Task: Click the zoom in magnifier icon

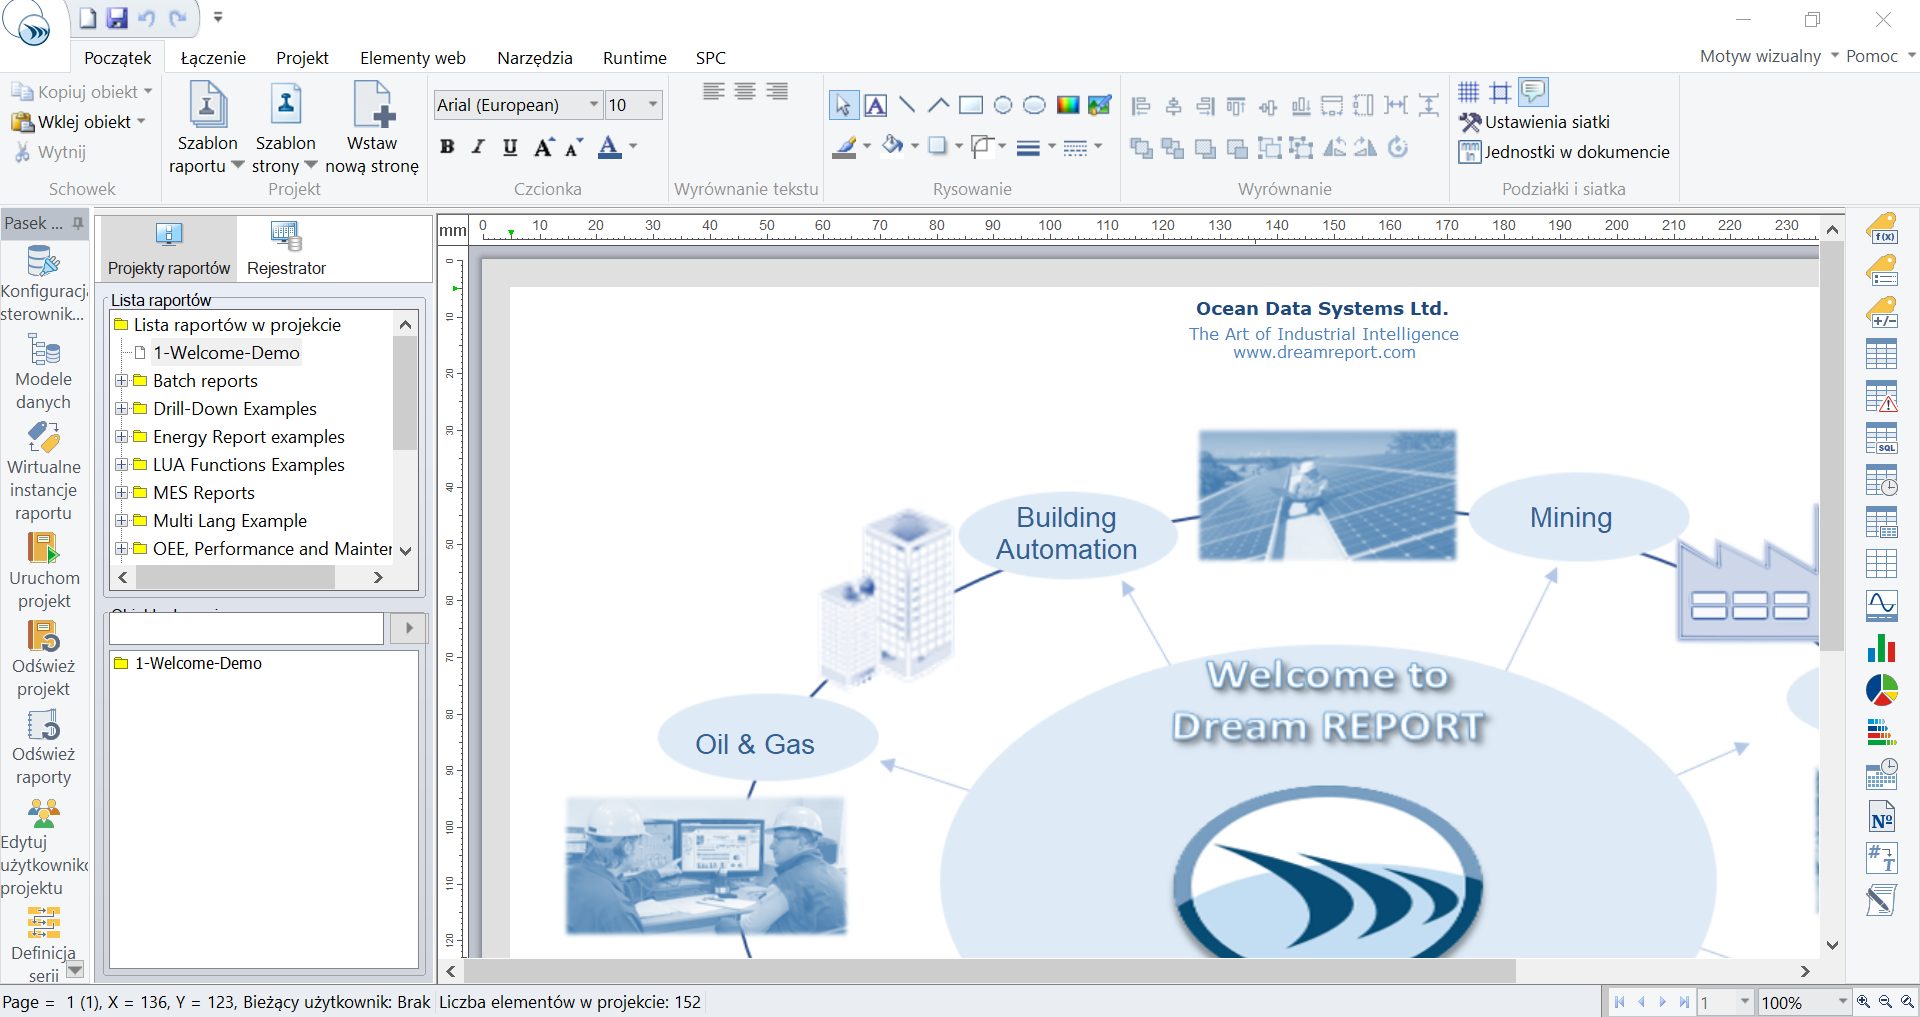Action: pos(1863,1001)
